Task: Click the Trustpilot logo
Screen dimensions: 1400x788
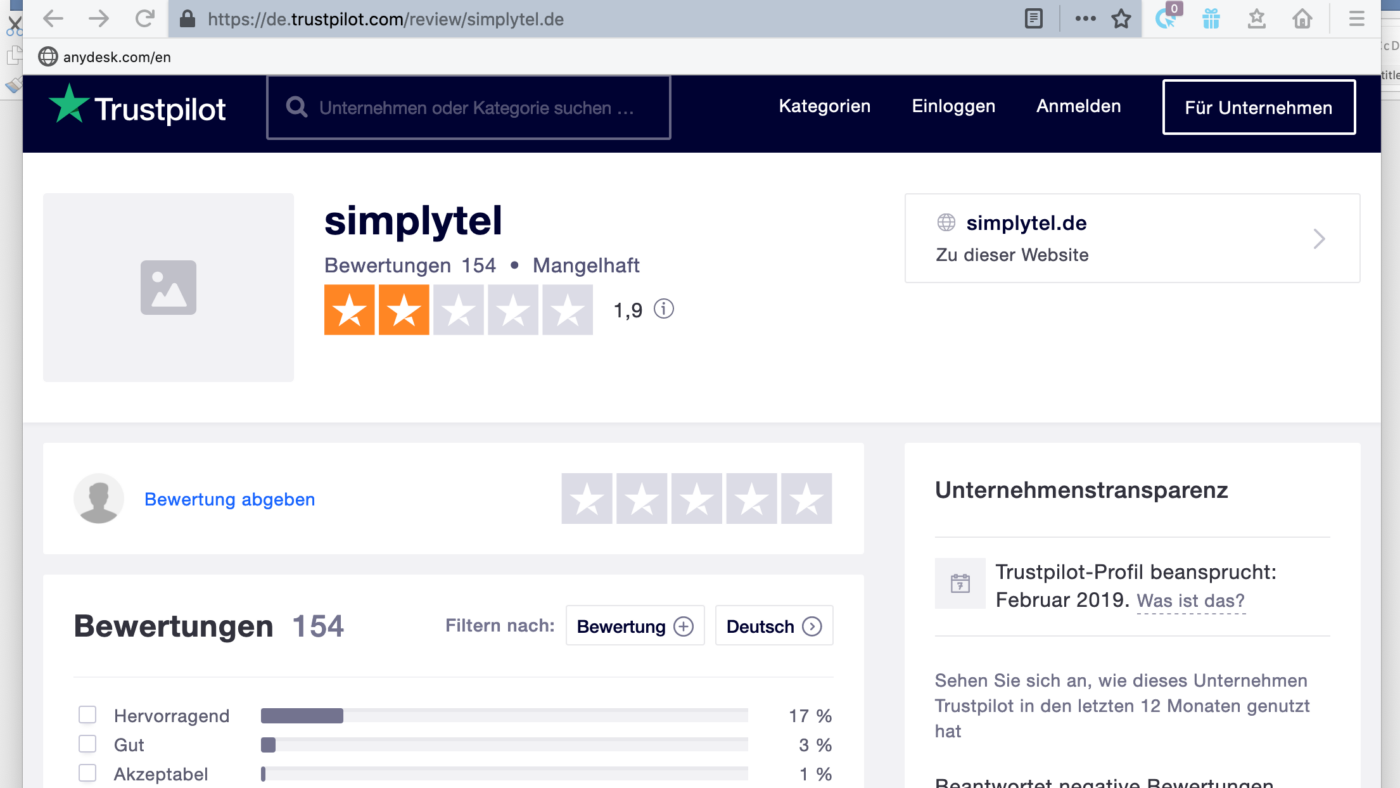Action: tap(138, 107)
